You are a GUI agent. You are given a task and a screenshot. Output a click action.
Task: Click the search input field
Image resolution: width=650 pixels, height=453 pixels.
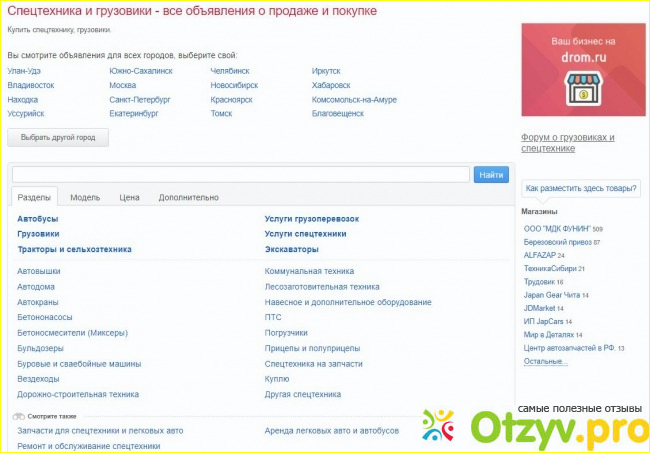click(239, 175)
